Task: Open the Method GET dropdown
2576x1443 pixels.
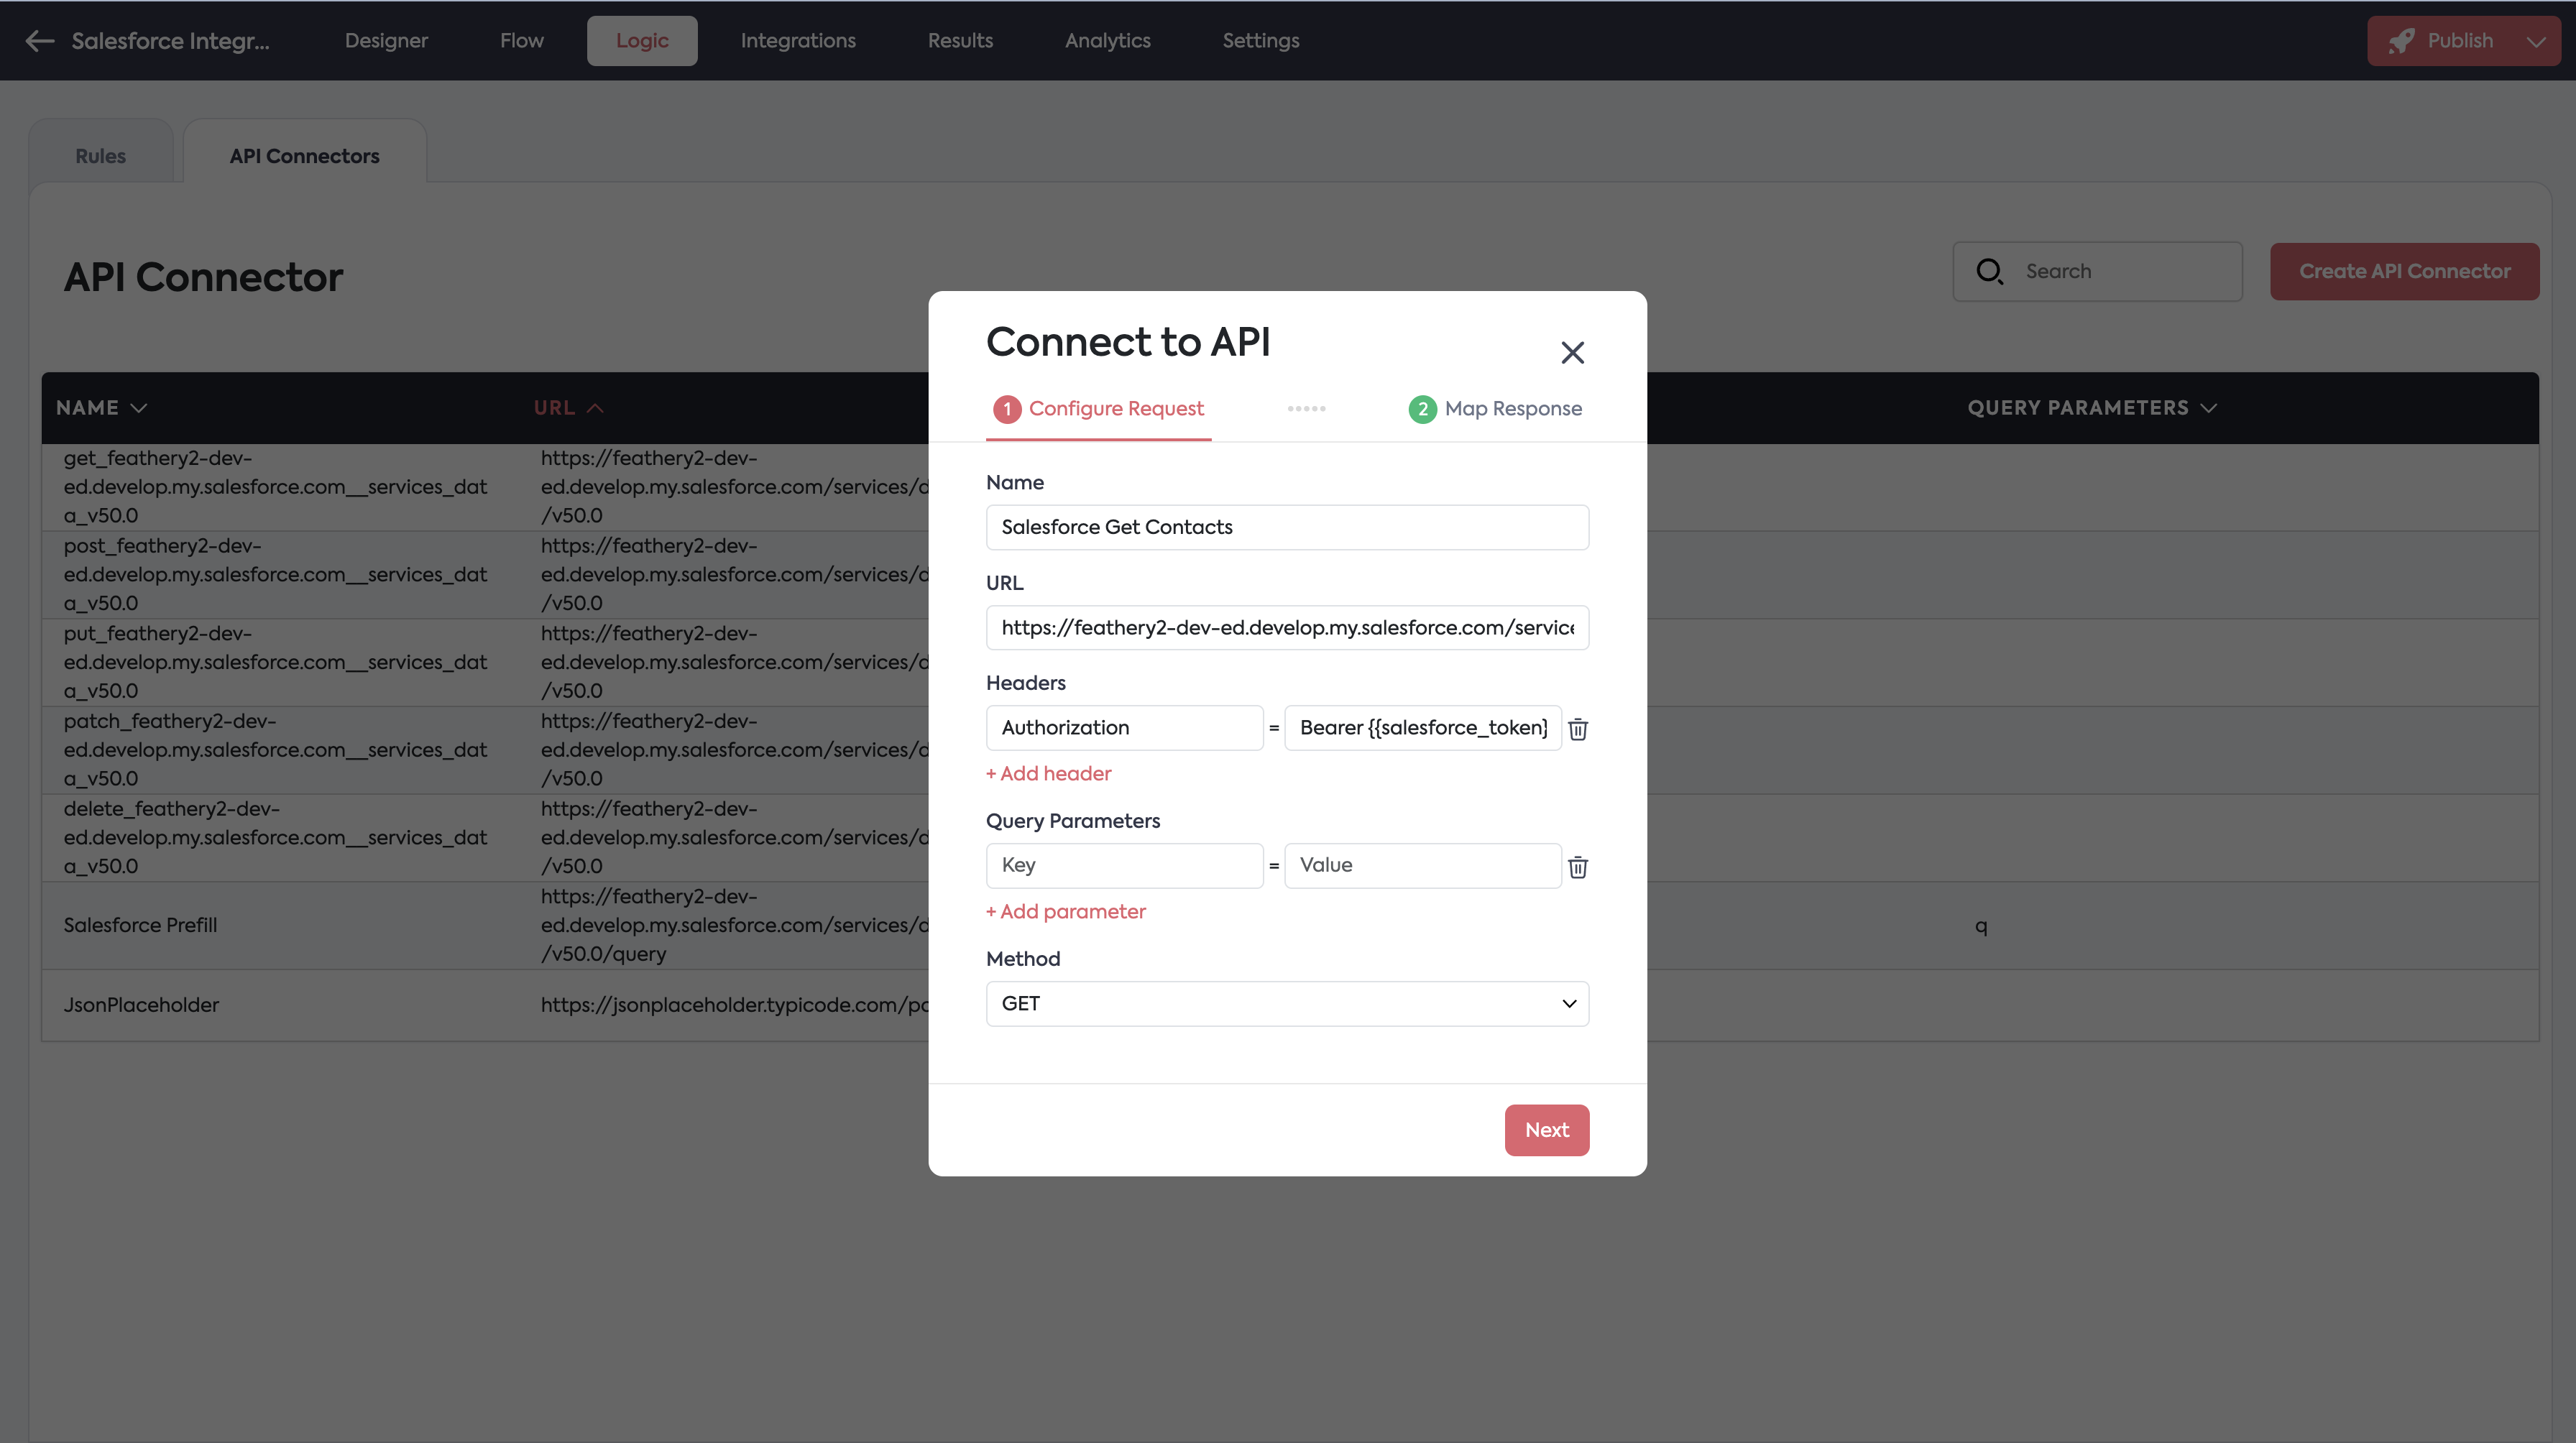Action: [x=1287, y=1003]
